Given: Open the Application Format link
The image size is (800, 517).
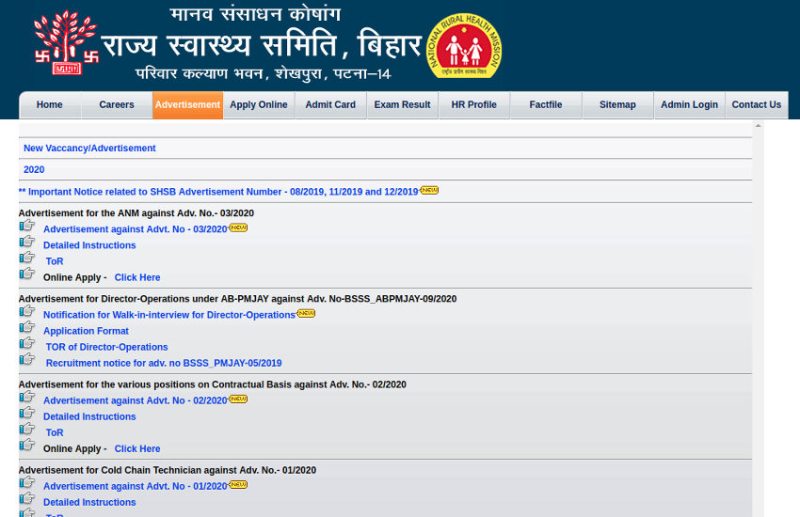Looking at the screenshot, I should pyautogui.click(x=86, y=331).
